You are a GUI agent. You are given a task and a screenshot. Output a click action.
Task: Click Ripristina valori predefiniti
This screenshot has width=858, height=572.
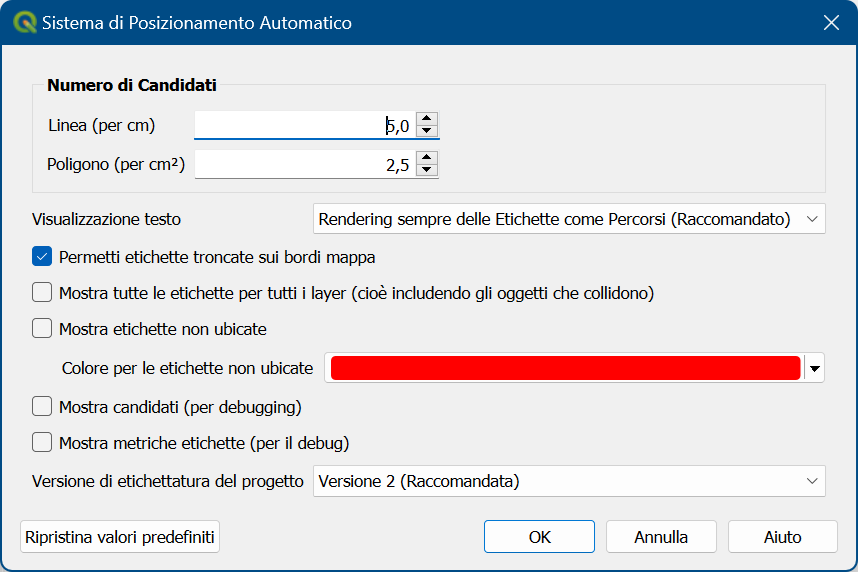tap(120, 536)
